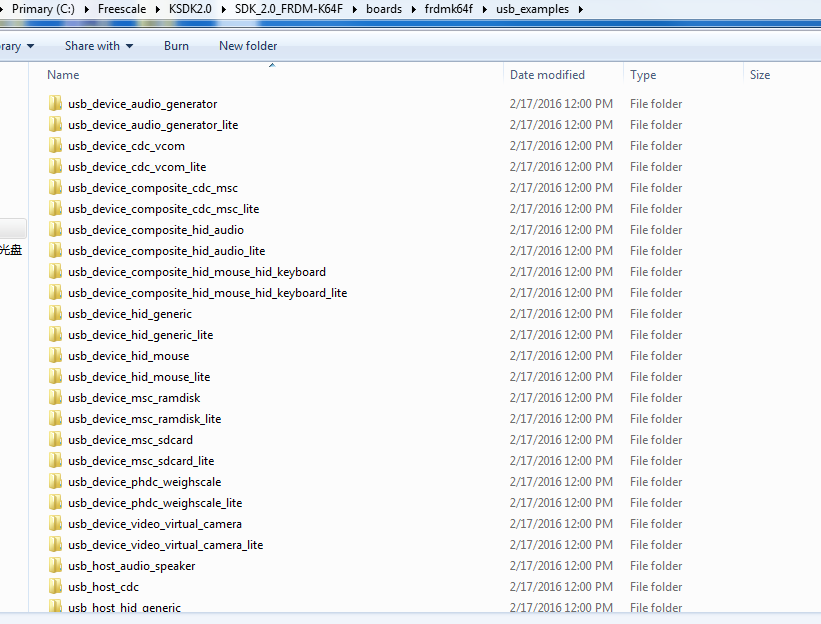Go to SDK_2.0_FRDM-K64F in address bar
Screen dimensions: 821x624
289,9
